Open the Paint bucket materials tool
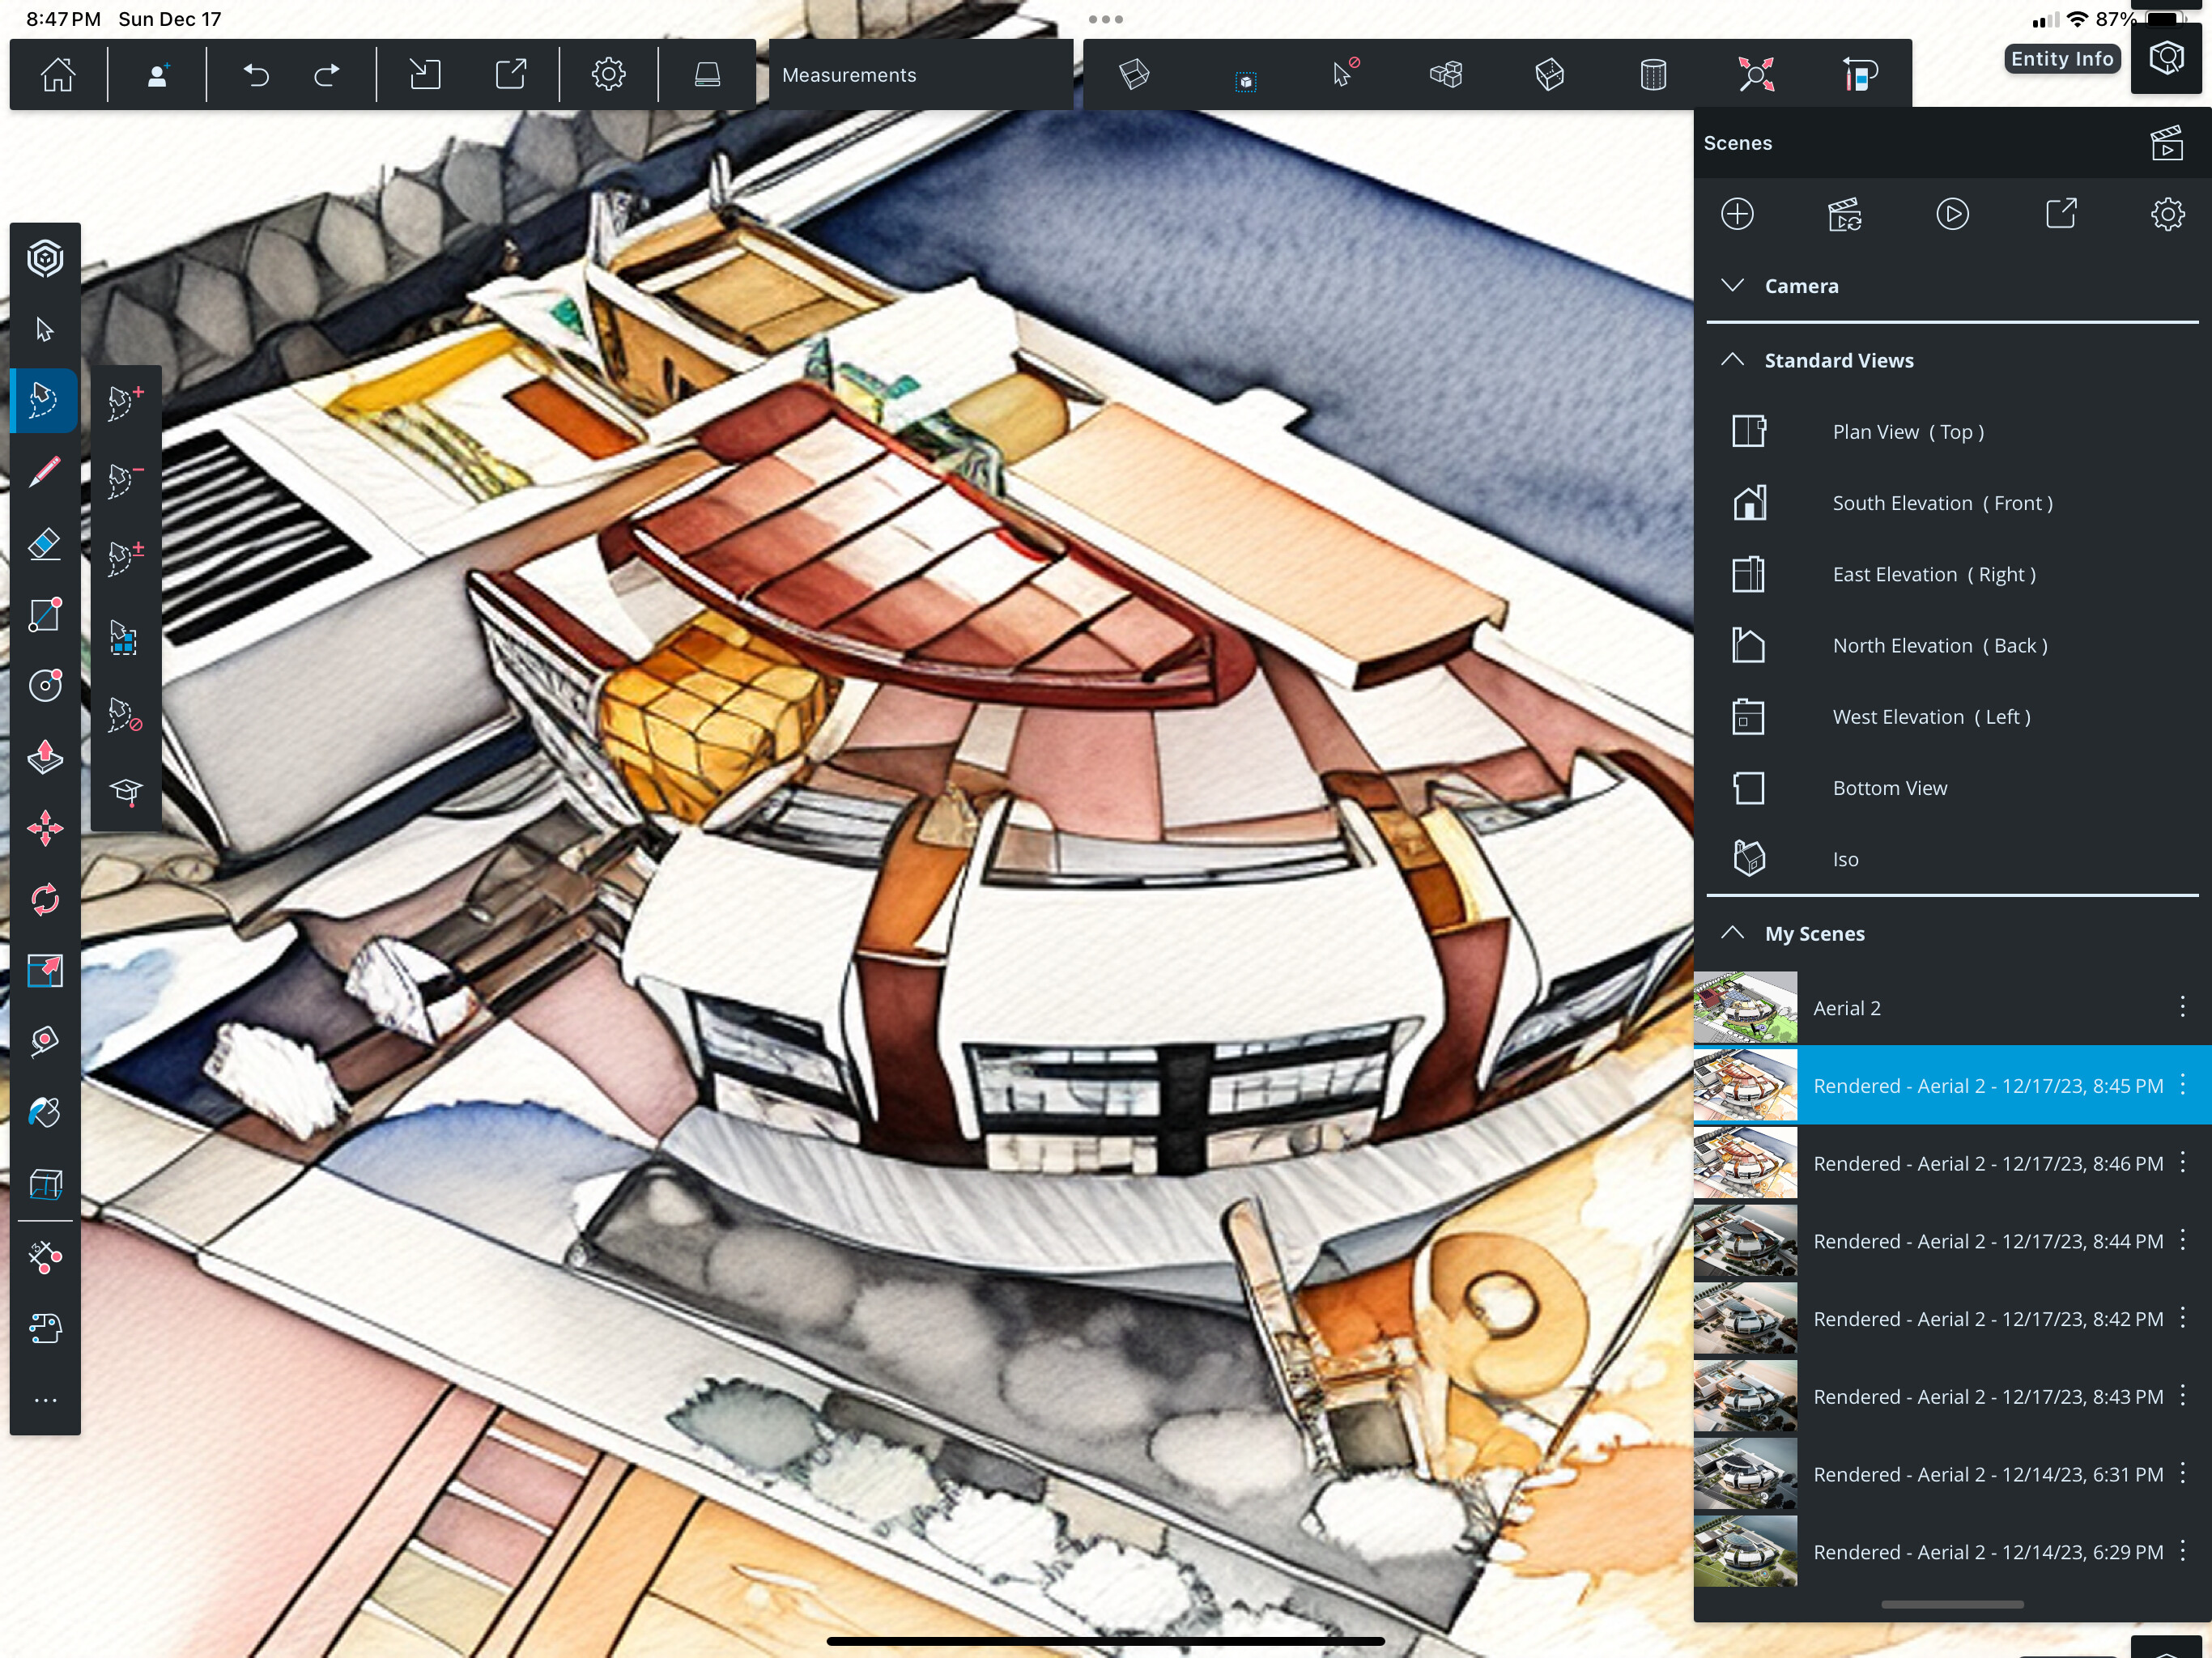 [45, 1112]
